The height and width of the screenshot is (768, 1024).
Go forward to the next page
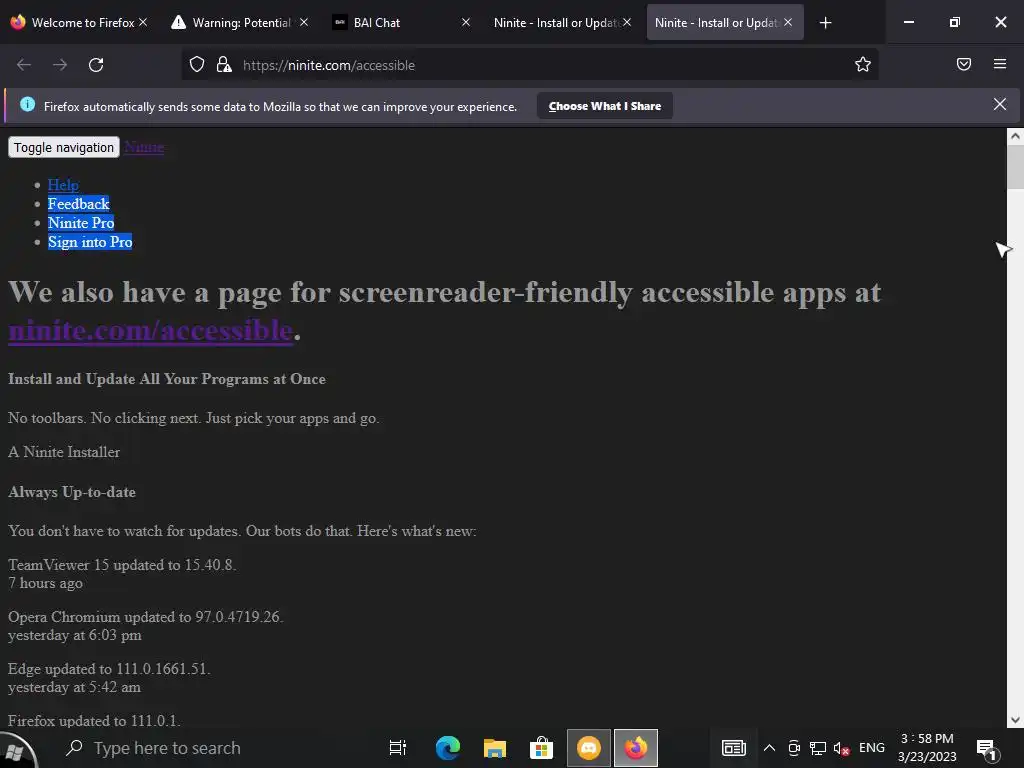(60, 65)
